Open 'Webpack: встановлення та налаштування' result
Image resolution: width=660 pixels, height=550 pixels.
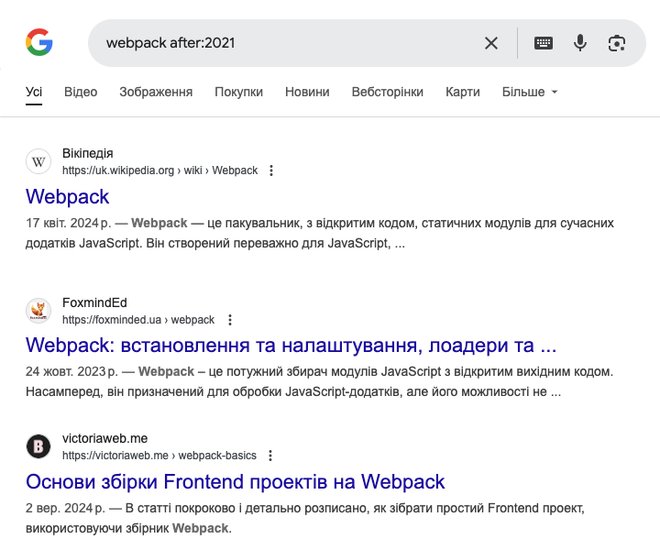tap(291, 345)
